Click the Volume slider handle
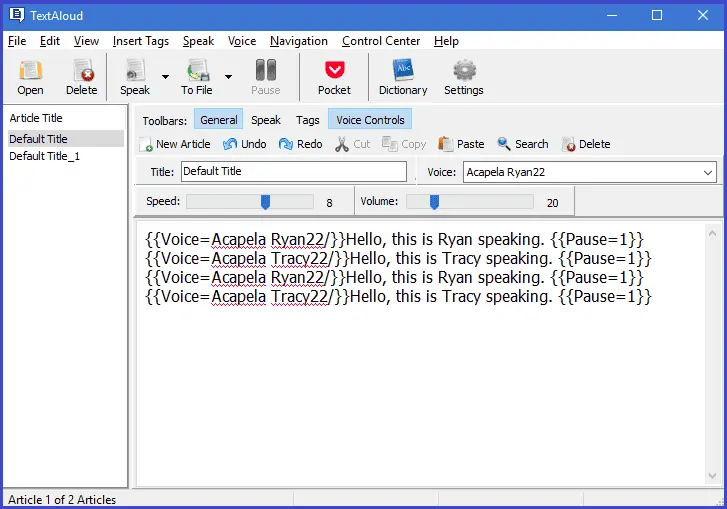Viewport: 727px width, 509px height. pos(434,202)
